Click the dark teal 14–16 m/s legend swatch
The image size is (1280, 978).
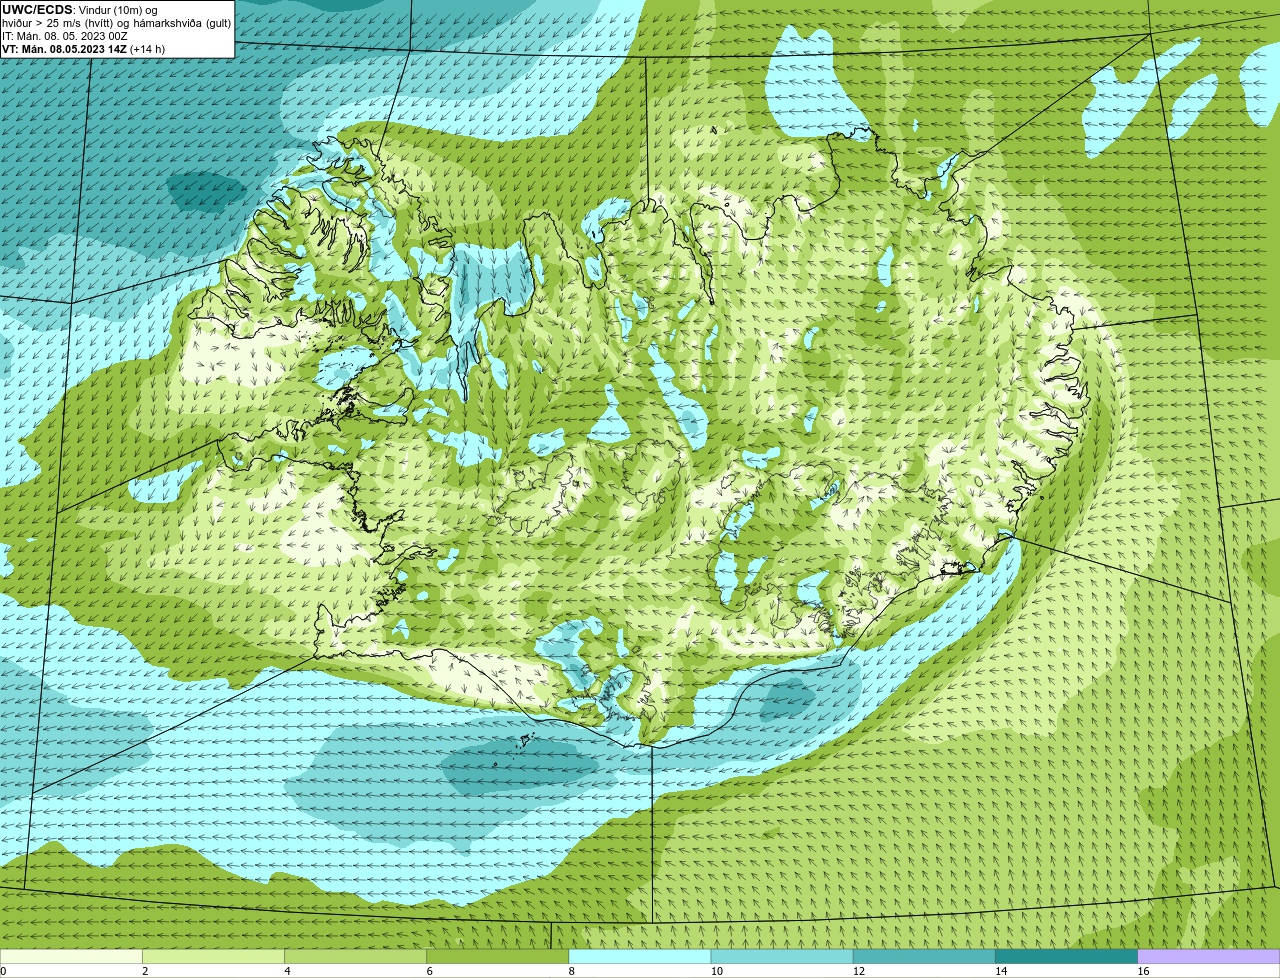[x=1066, y=957]
